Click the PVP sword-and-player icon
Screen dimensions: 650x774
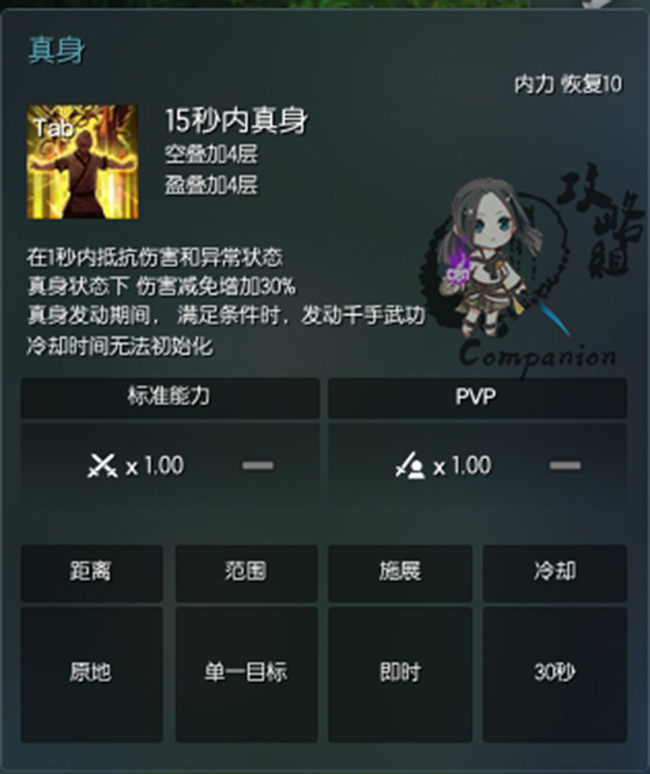point(410,465)
